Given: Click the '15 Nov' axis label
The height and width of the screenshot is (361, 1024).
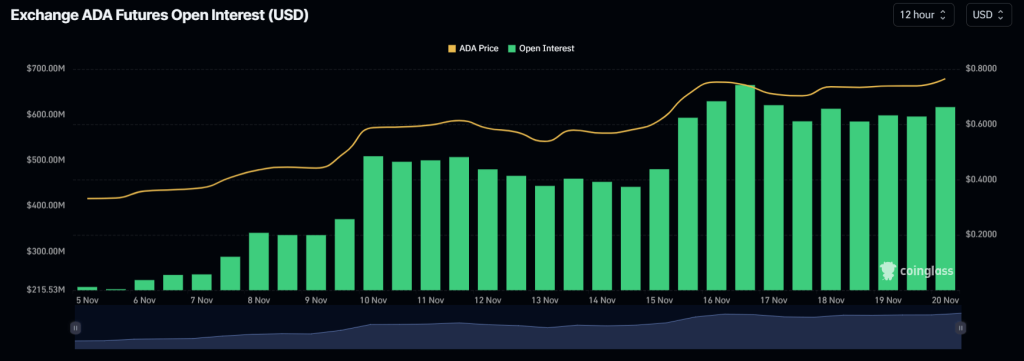Looking at the screenshot, I should [x=659, y=301].
